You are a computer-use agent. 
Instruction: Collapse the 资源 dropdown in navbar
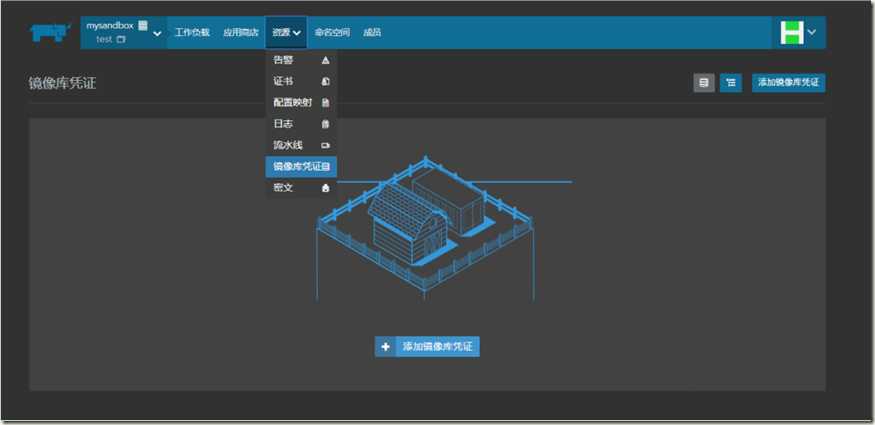tap(286, 32)
